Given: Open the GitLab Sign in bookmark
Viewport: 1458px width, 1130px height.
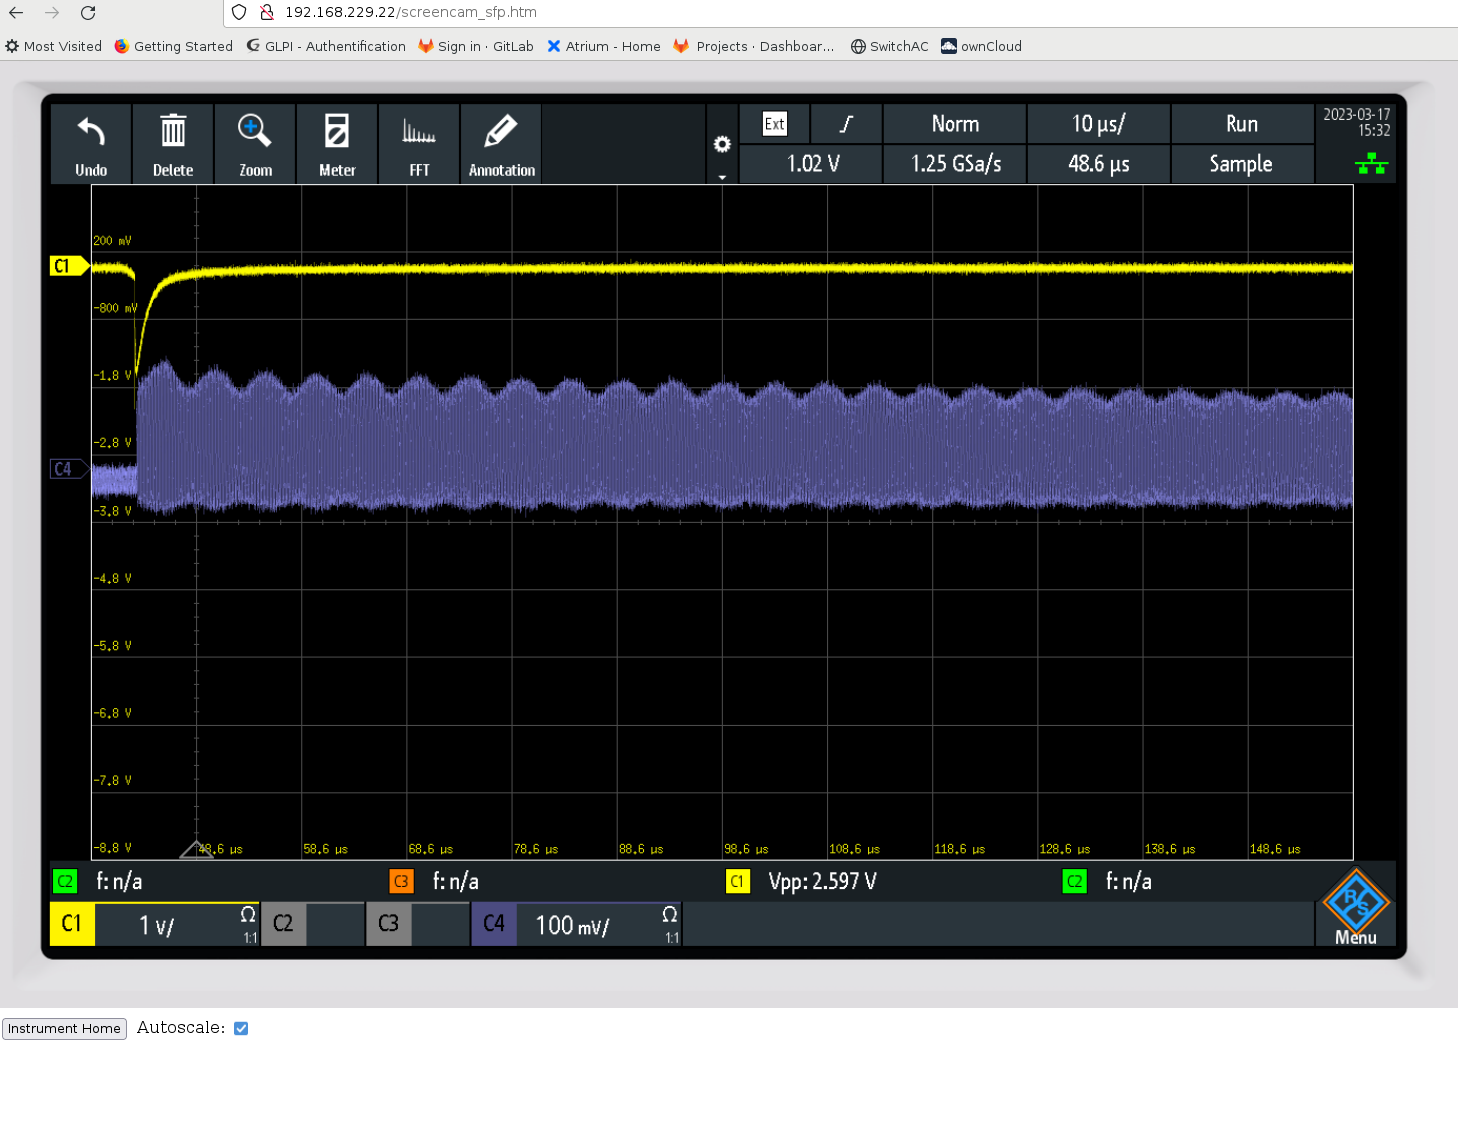Looking at the screenshot, I should pyautogui.click(x=476, y=46).
